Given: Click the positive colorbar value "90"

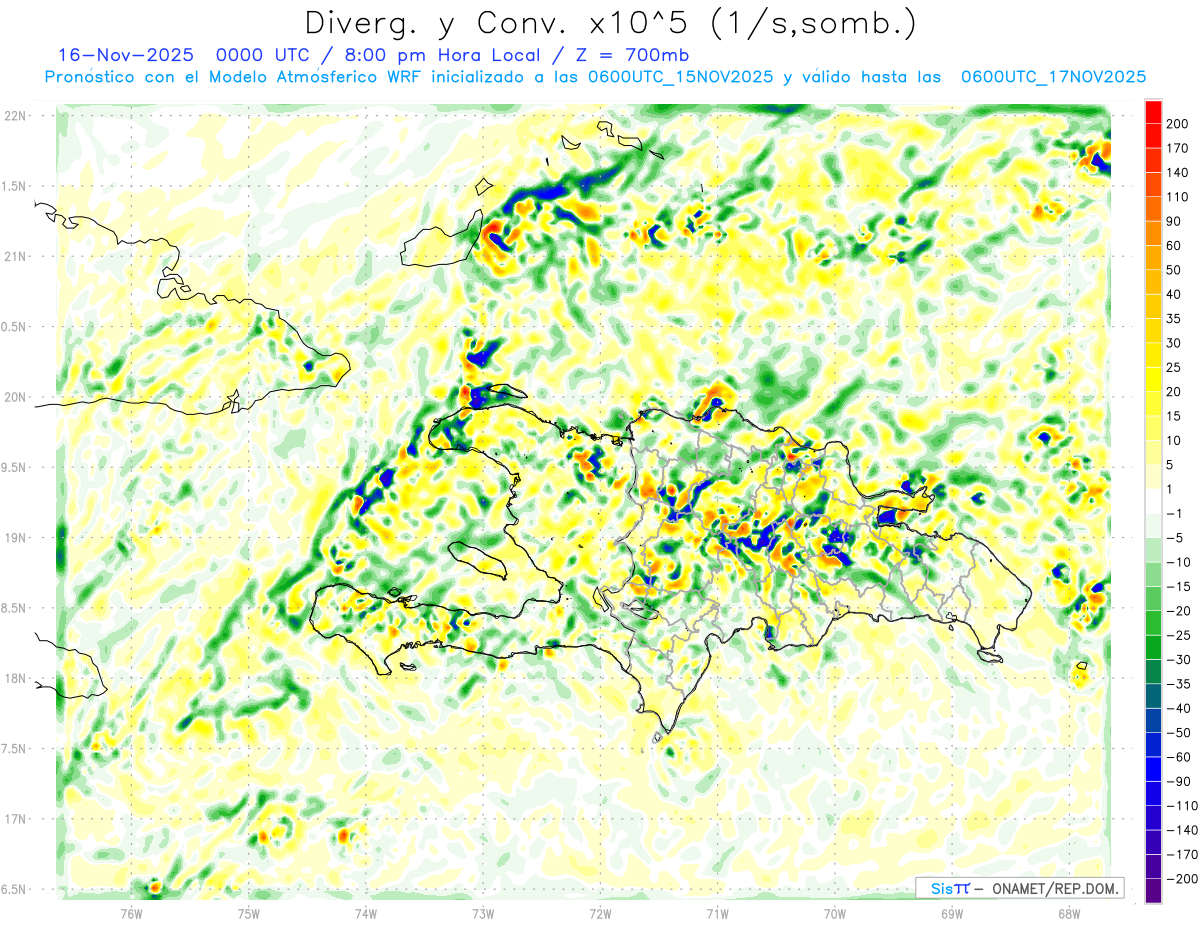Looking at the screenshot, I should pyautogui.click(x=1174, y=222).
